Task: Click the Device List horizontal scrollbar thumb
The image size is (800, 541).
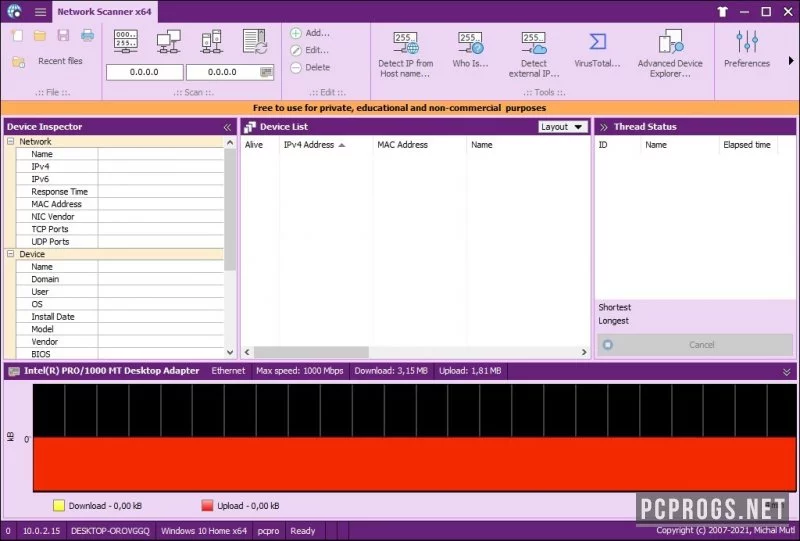Action: [311, 352]
